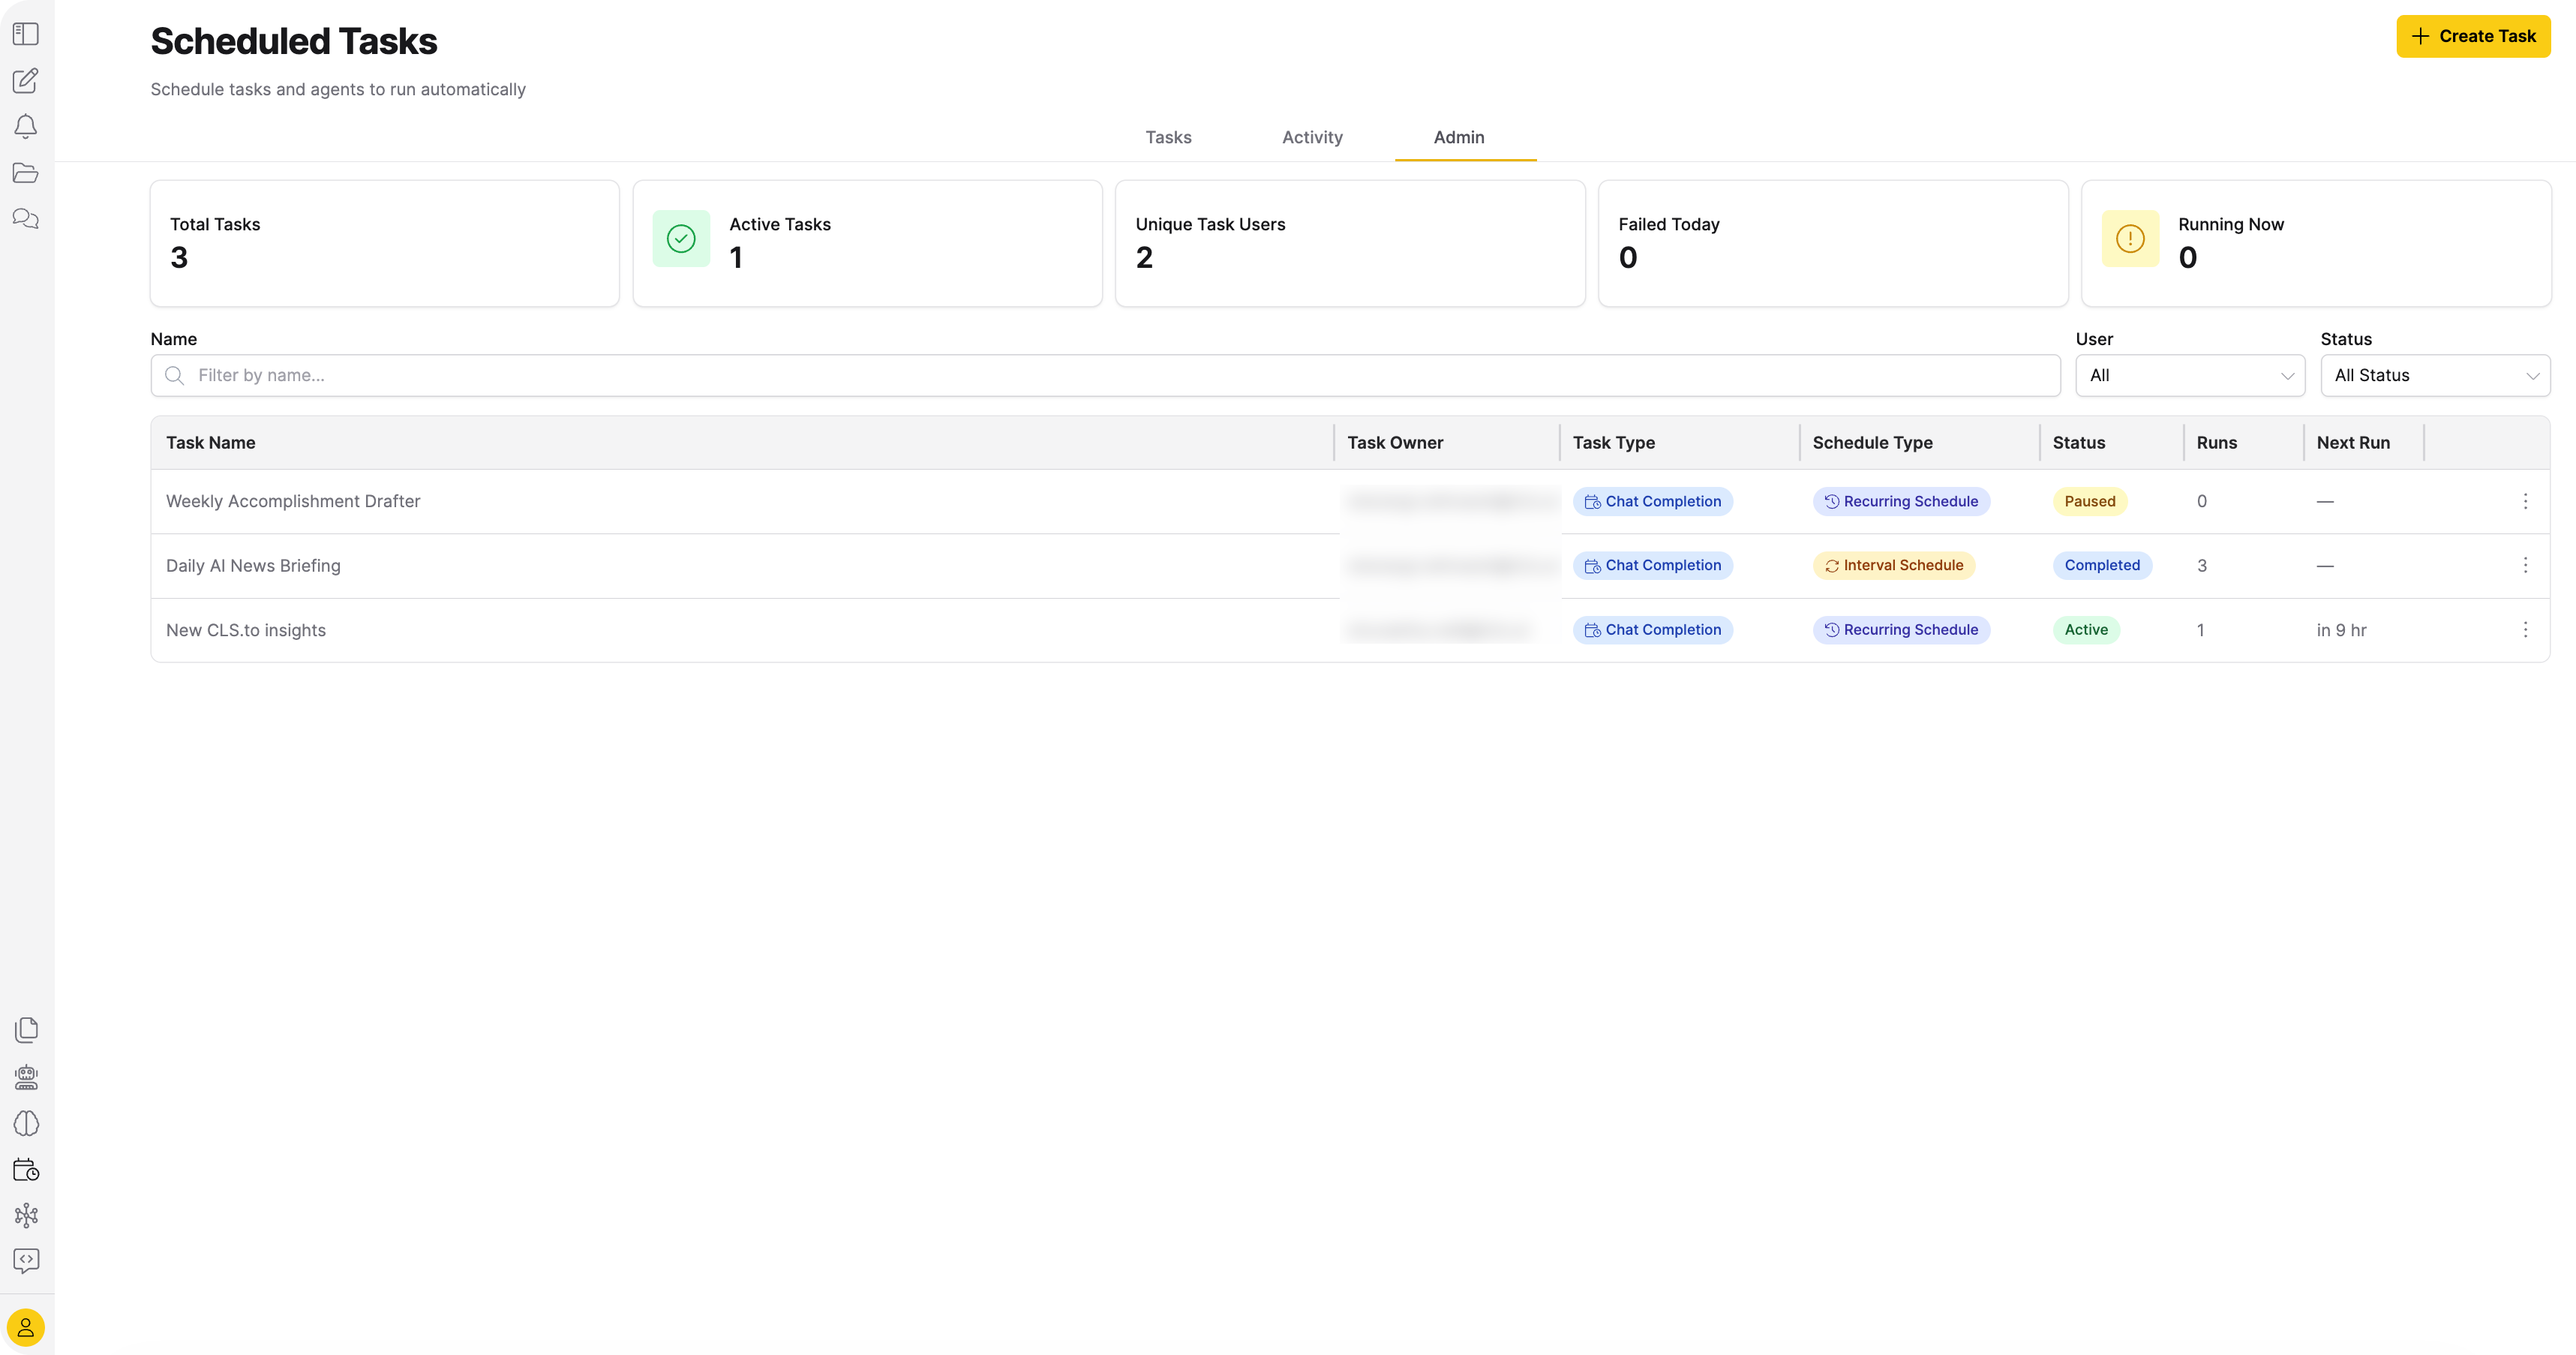The image size is (2576, 1355).
Task: Open the documents copy icon in sidebar
Action: pos(27,1030)
